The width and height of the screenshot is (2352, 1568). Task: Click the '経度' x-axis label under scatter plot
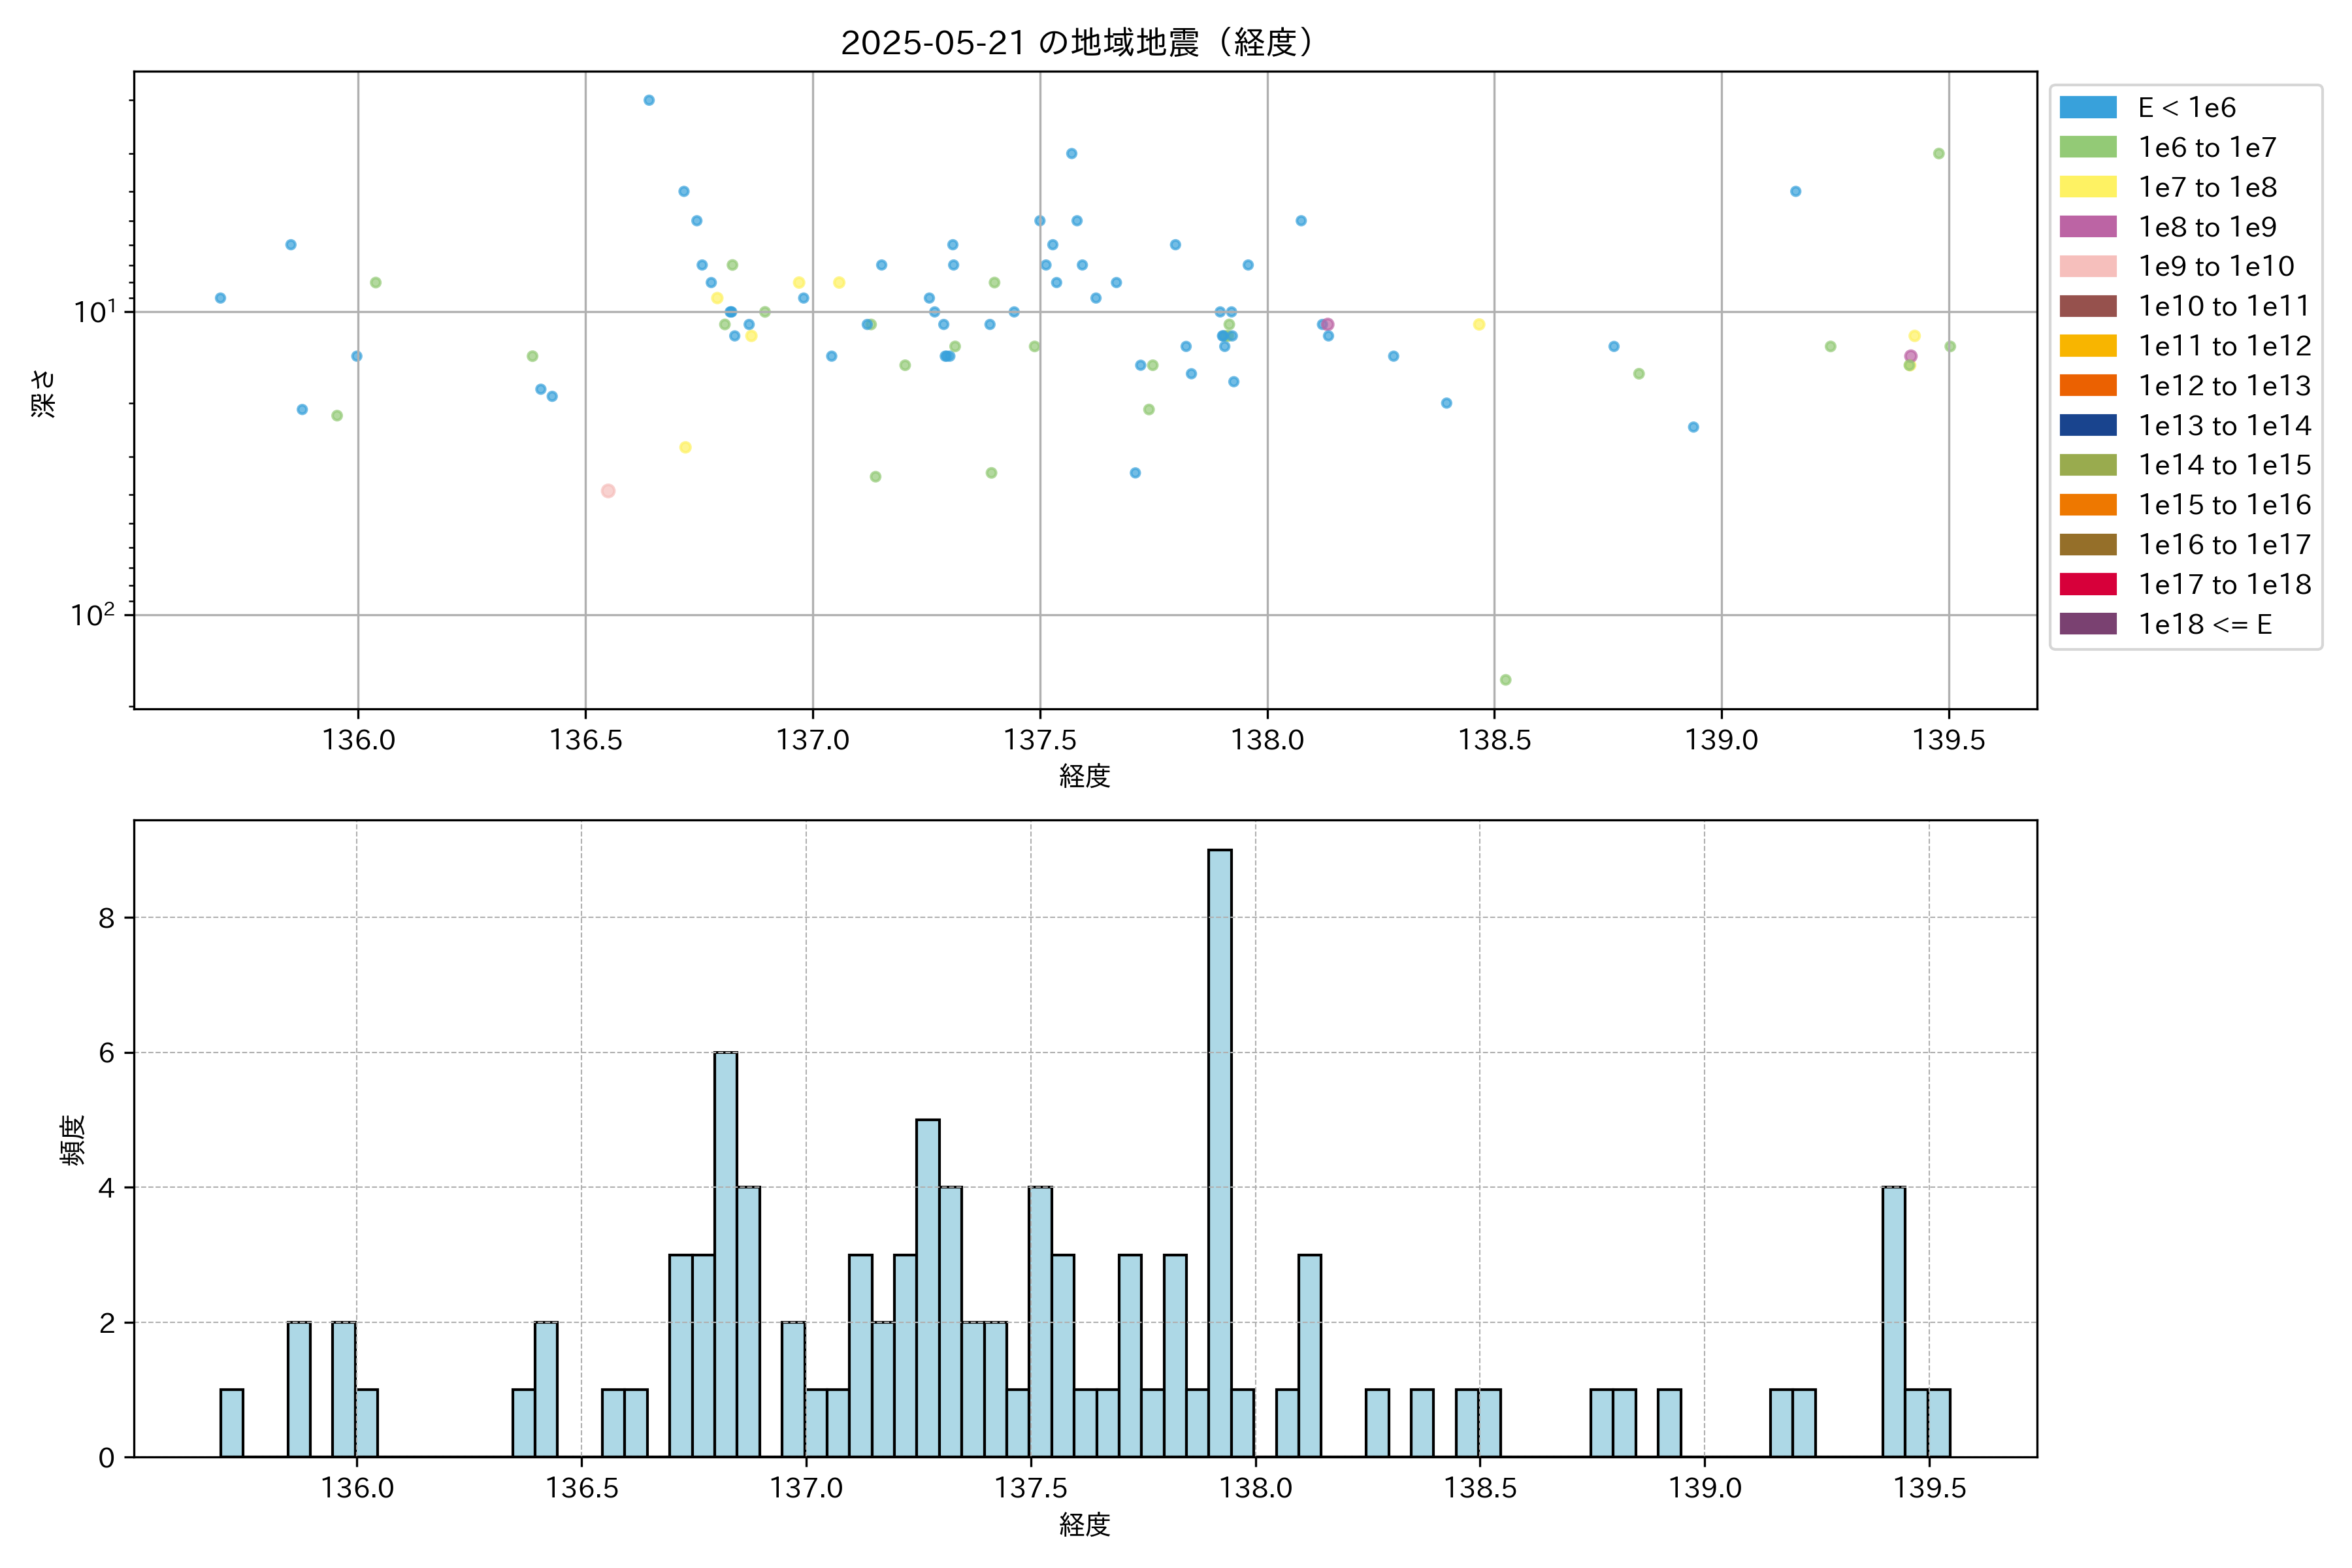coord(1085,776)
